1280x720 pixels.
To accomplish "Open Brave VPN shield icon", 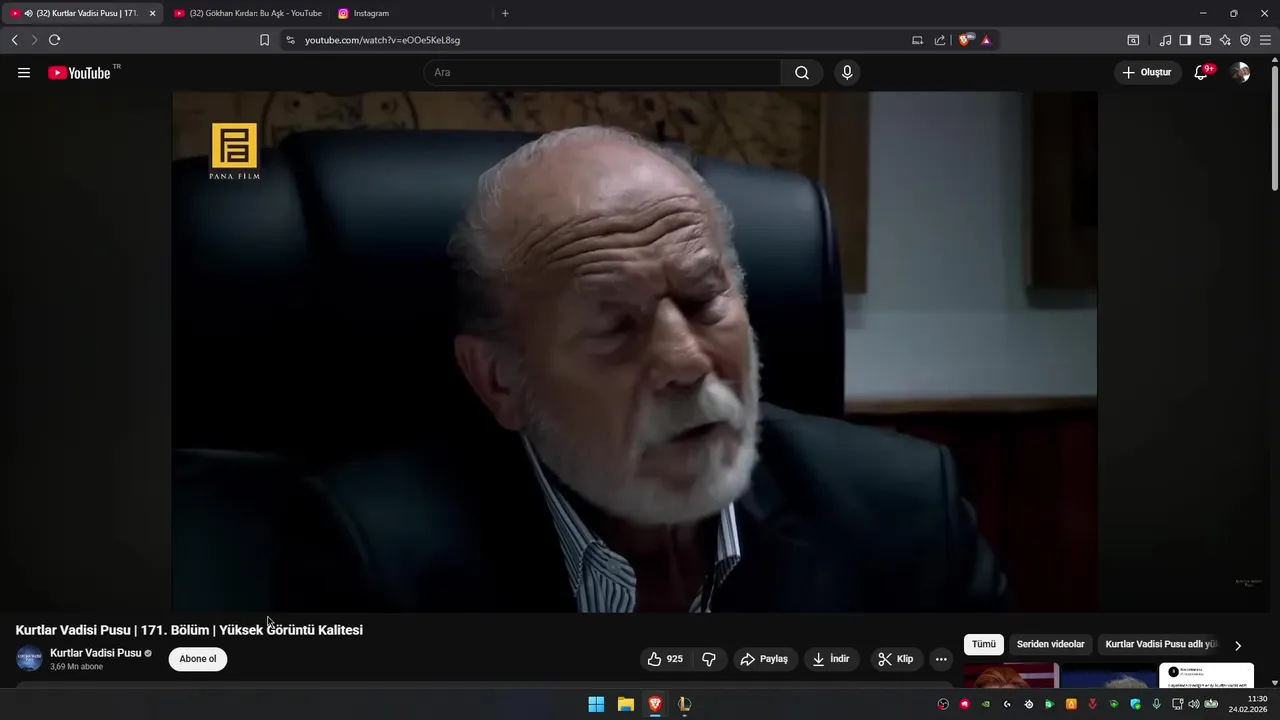I will click(1245, 40).
